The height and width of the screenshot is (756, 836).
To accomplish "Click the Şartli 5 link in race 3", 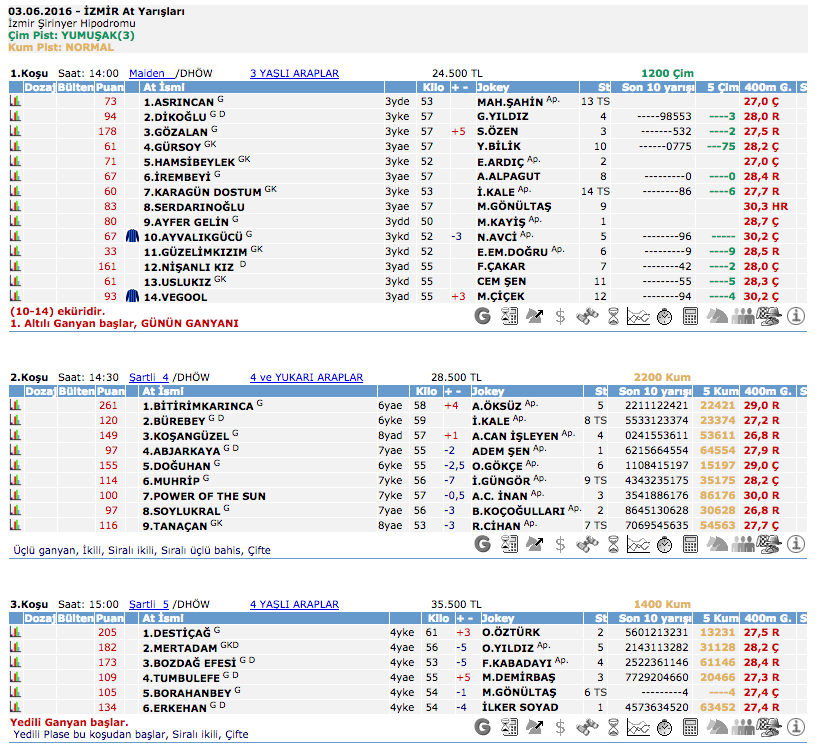I will pyautogui.click(x=149, y=604).
